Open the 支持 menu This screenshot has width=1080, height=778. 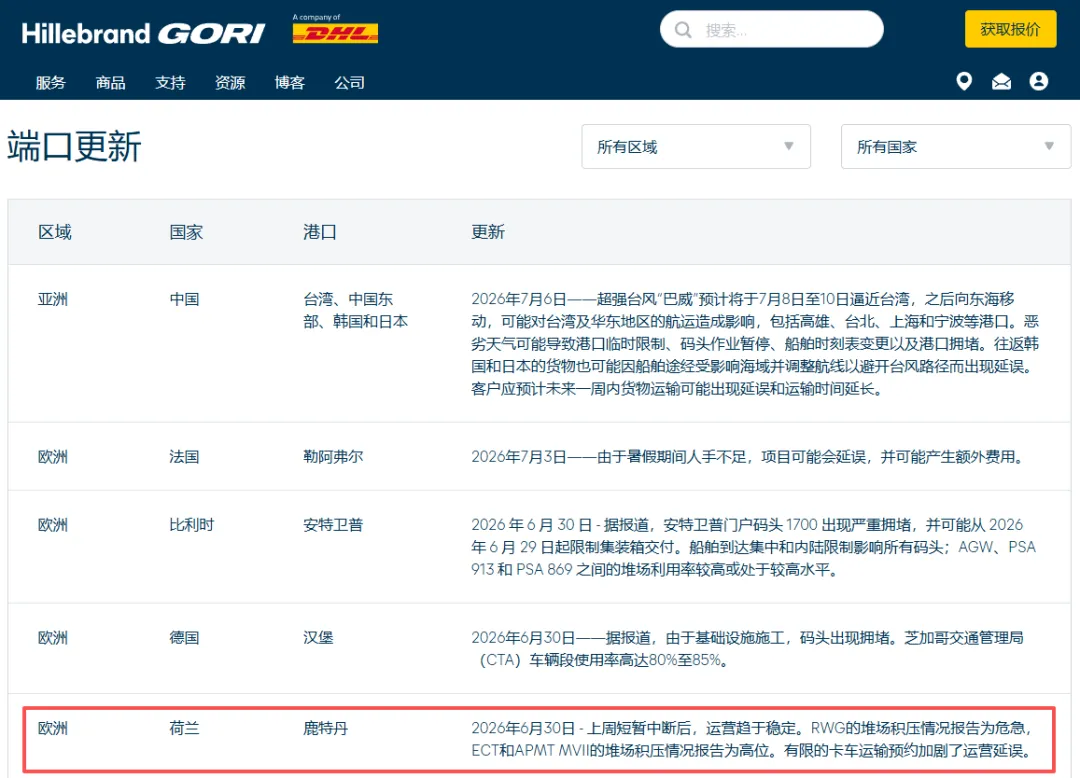point(170,83)
